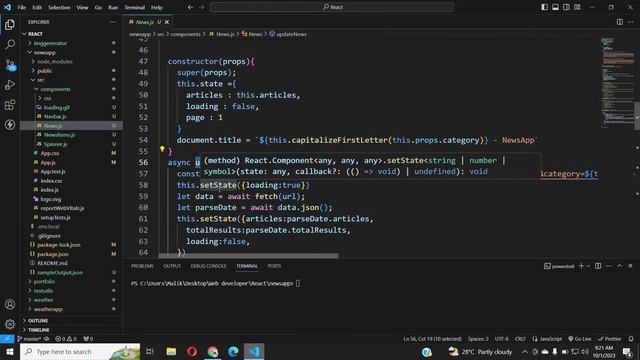Screen dimensions: 640x360
Task: Click the Go Live status bar button
Action: point(580,339)
